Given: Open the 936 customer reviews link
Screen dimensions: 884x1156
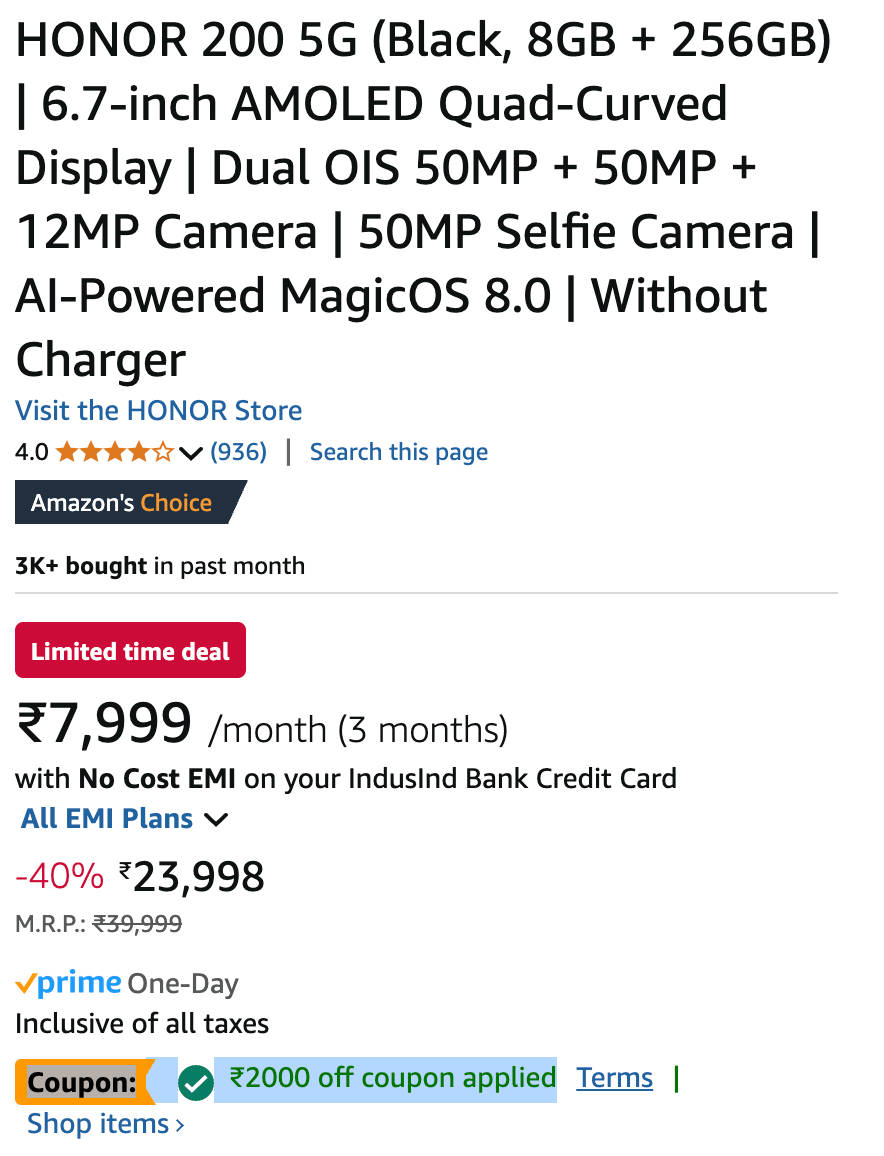Looking at the screenshot, I should (x=238, y=452).
